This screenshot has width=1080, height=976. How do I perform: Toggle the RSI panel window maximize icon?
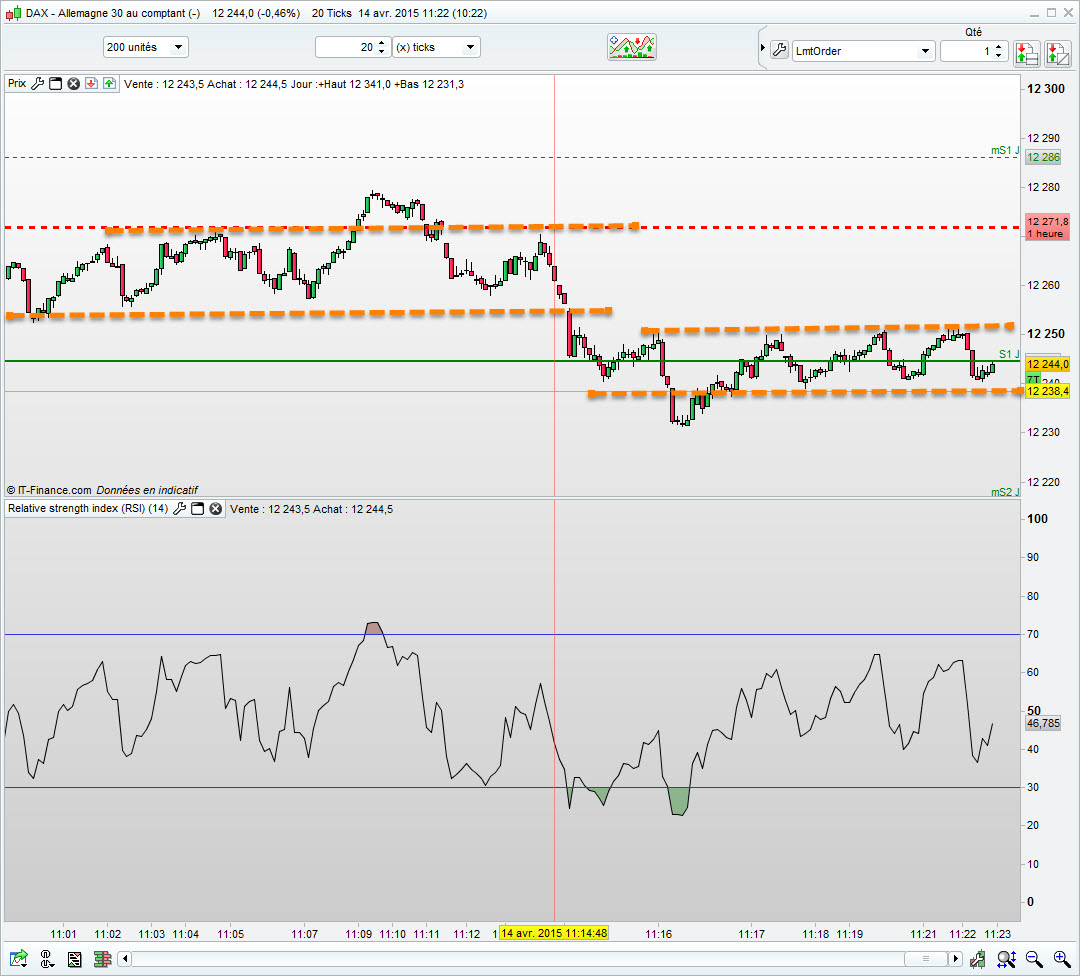point(198,509)
